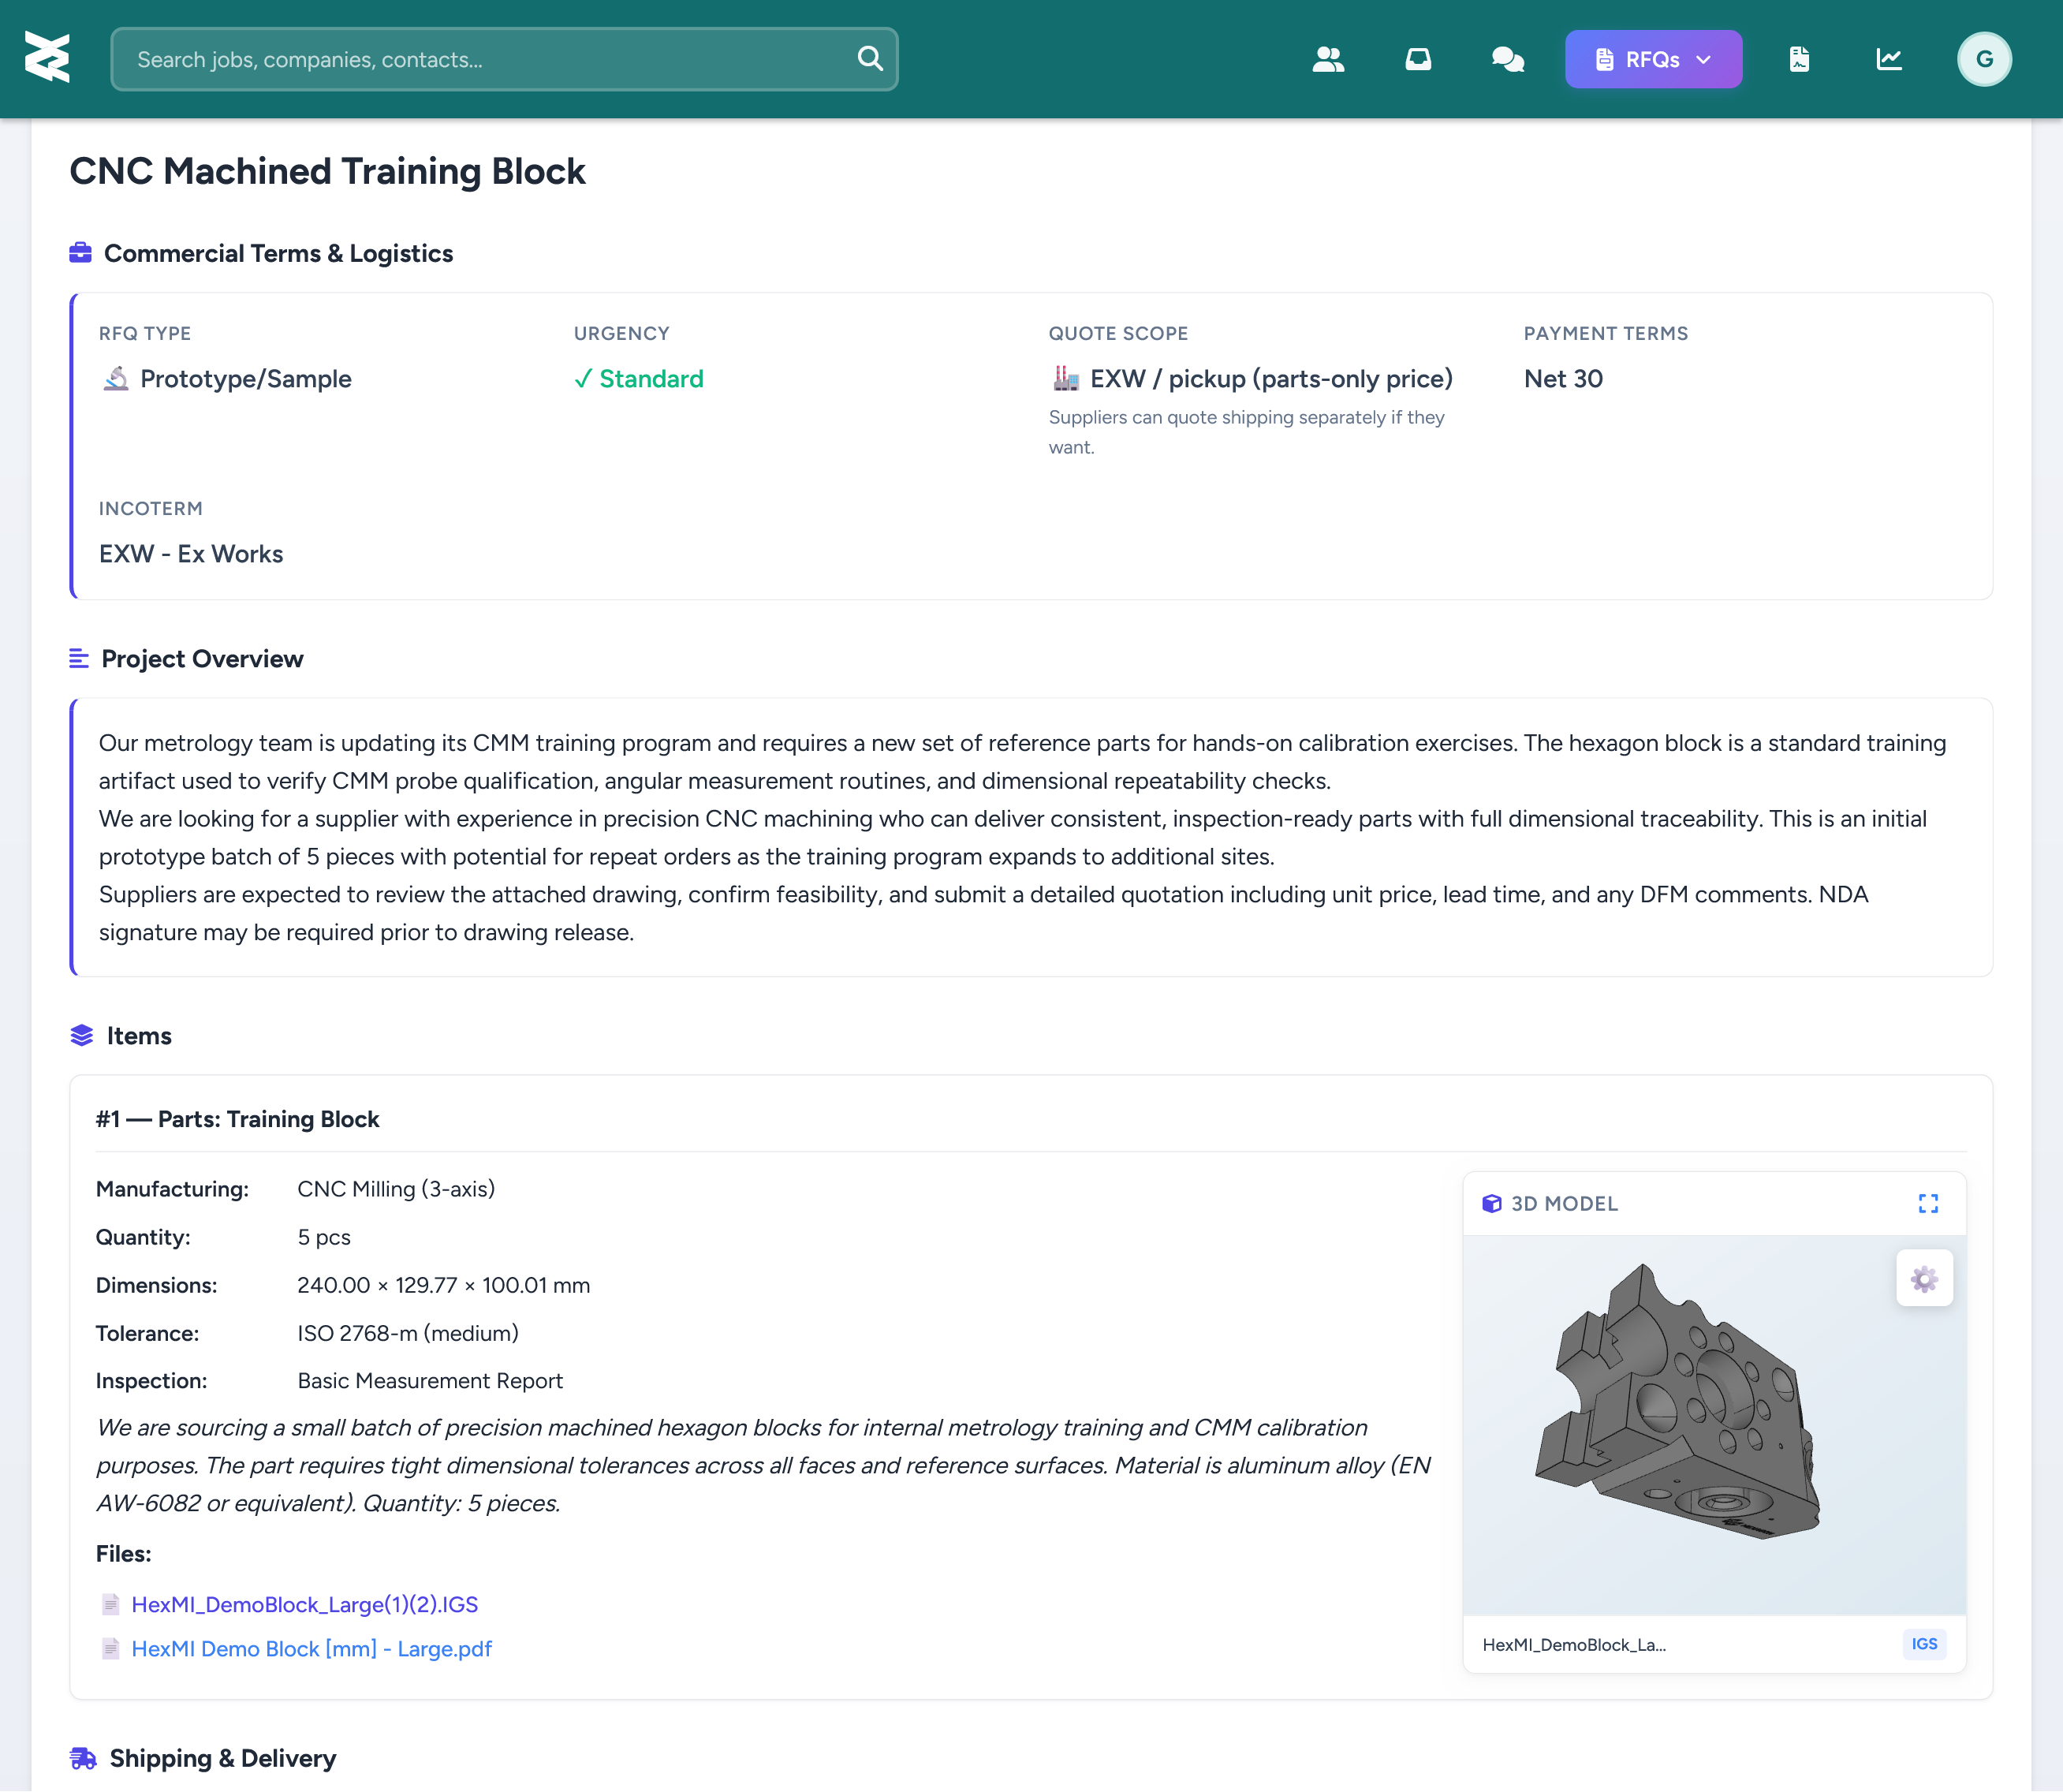Click the Net 30 payment terms value
The image size is (2063, 1792).
pos(1563,379)
